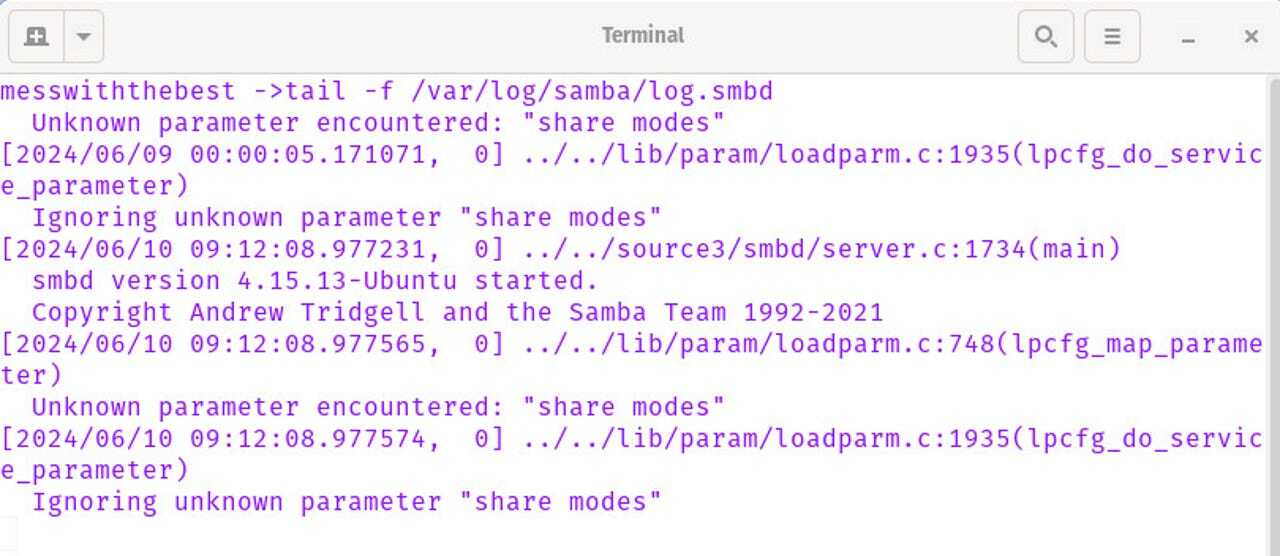Open the hamburger menu
Image resolution: width=1280 pixels, height=556 pixels.
click(1112, 37)
